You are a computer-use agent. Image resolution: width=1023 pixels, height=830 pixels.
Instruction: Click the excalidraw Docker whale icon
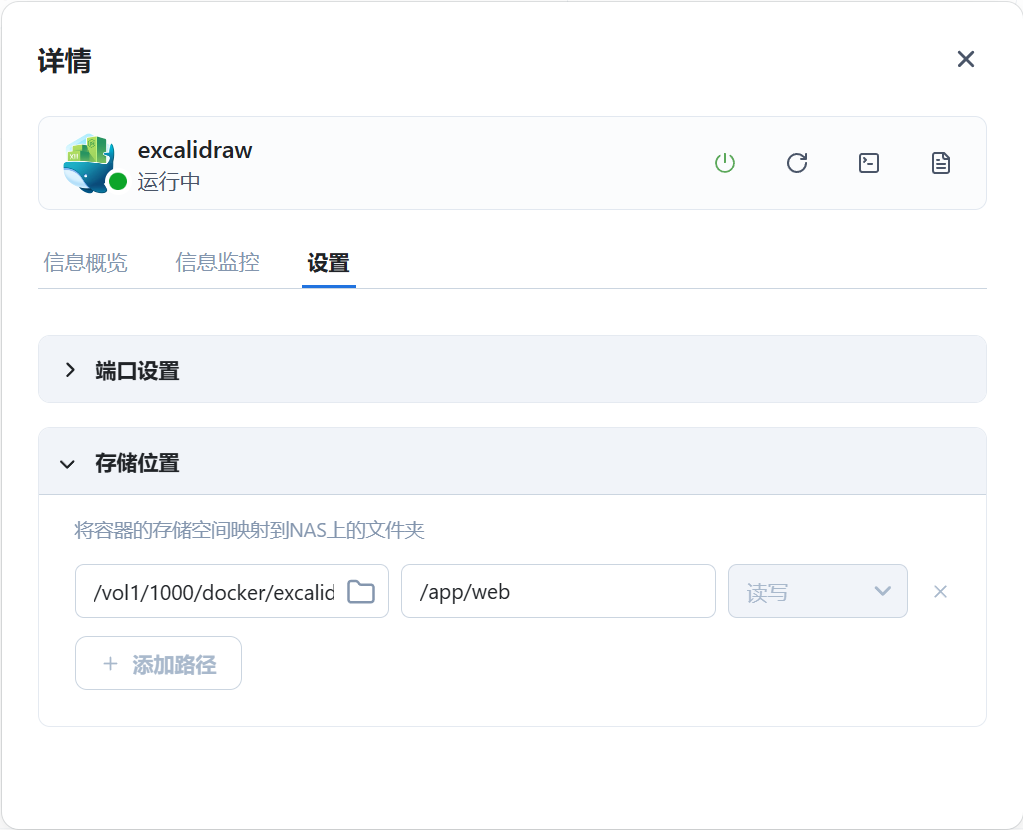point(91,163)
